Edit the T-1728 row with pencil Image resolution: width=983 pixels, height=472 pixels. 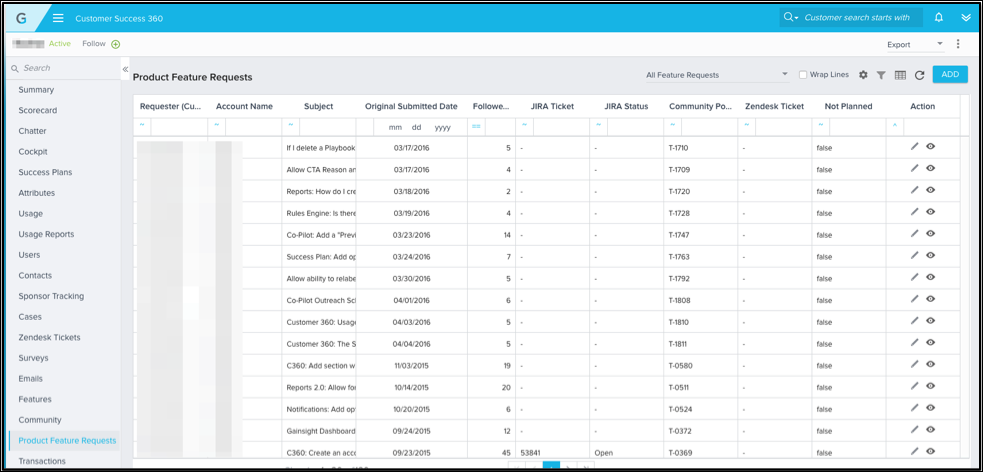pyautogui.click(x=914, y=212)
